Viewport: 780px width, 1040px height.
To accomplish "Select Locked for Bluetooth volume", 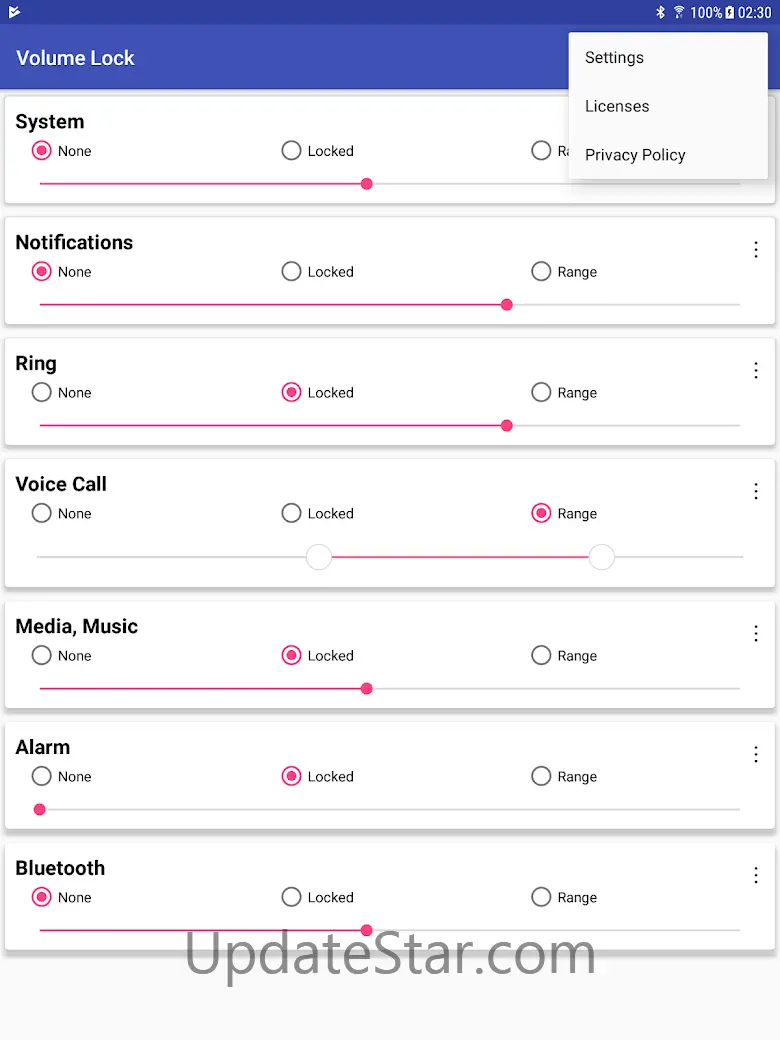I will click(x=318, y=897).
